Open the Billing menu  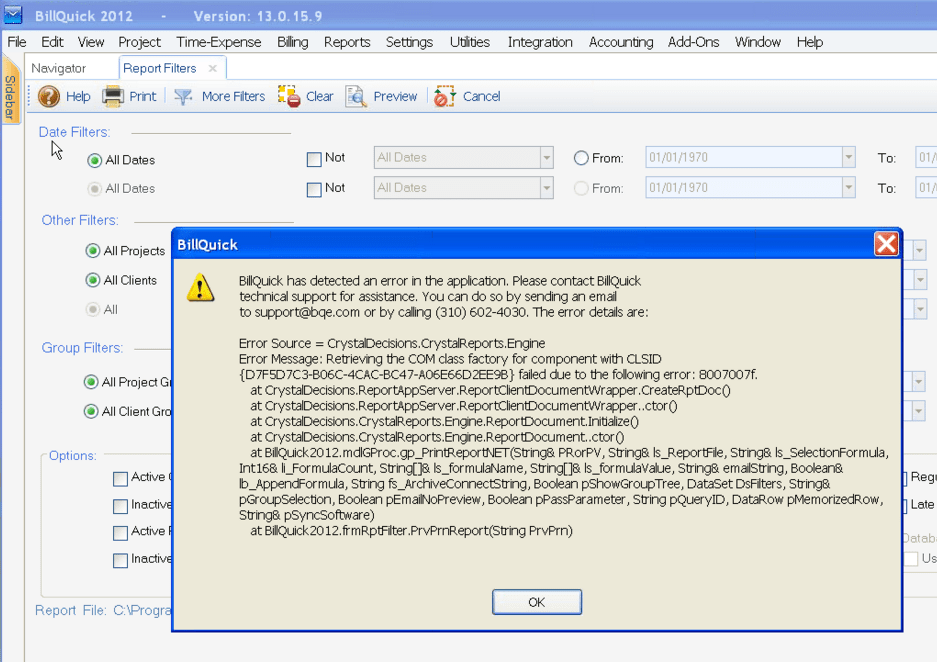point(293,42)
